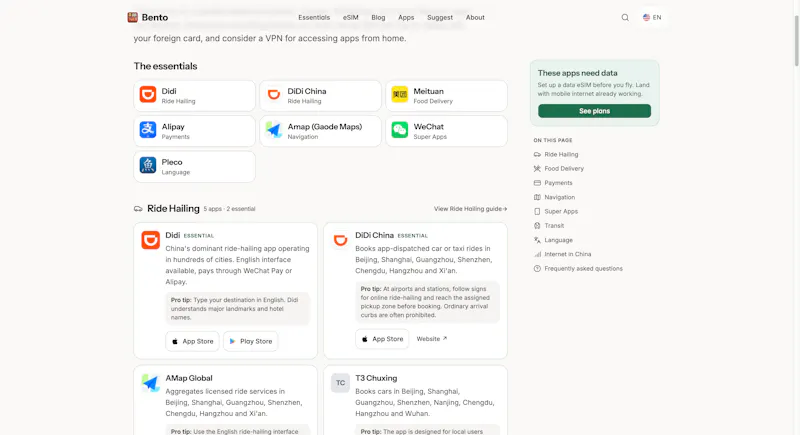Click the T3 Chuxing TC placeholder icon
Image resolution: width=800 pixels, height=435 pixels.
pyautogui.click(x=340, y=382)
